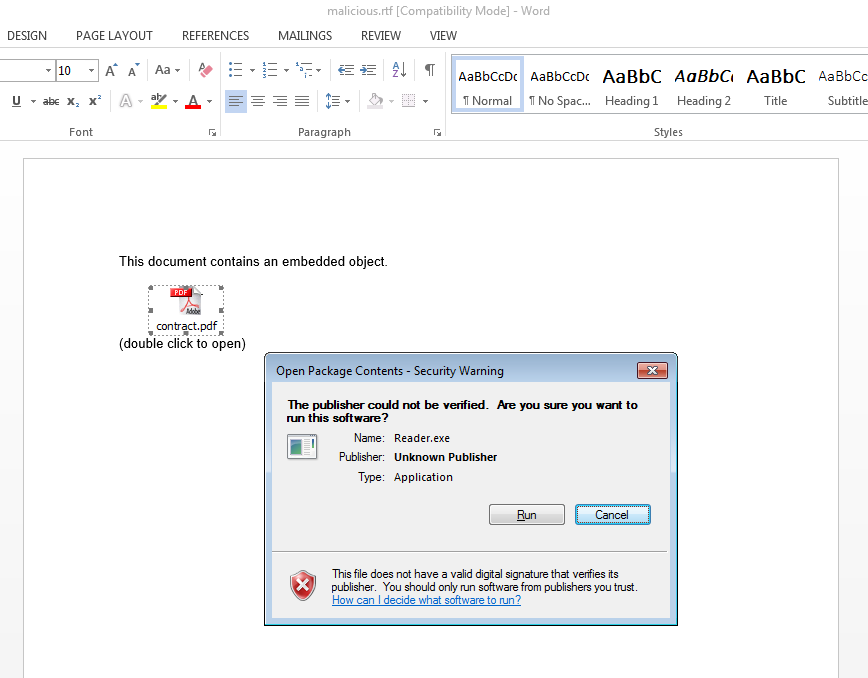Screen dimensions: 868x678
Task: Apply strikethrough formatting
Action: click(51, 101)
